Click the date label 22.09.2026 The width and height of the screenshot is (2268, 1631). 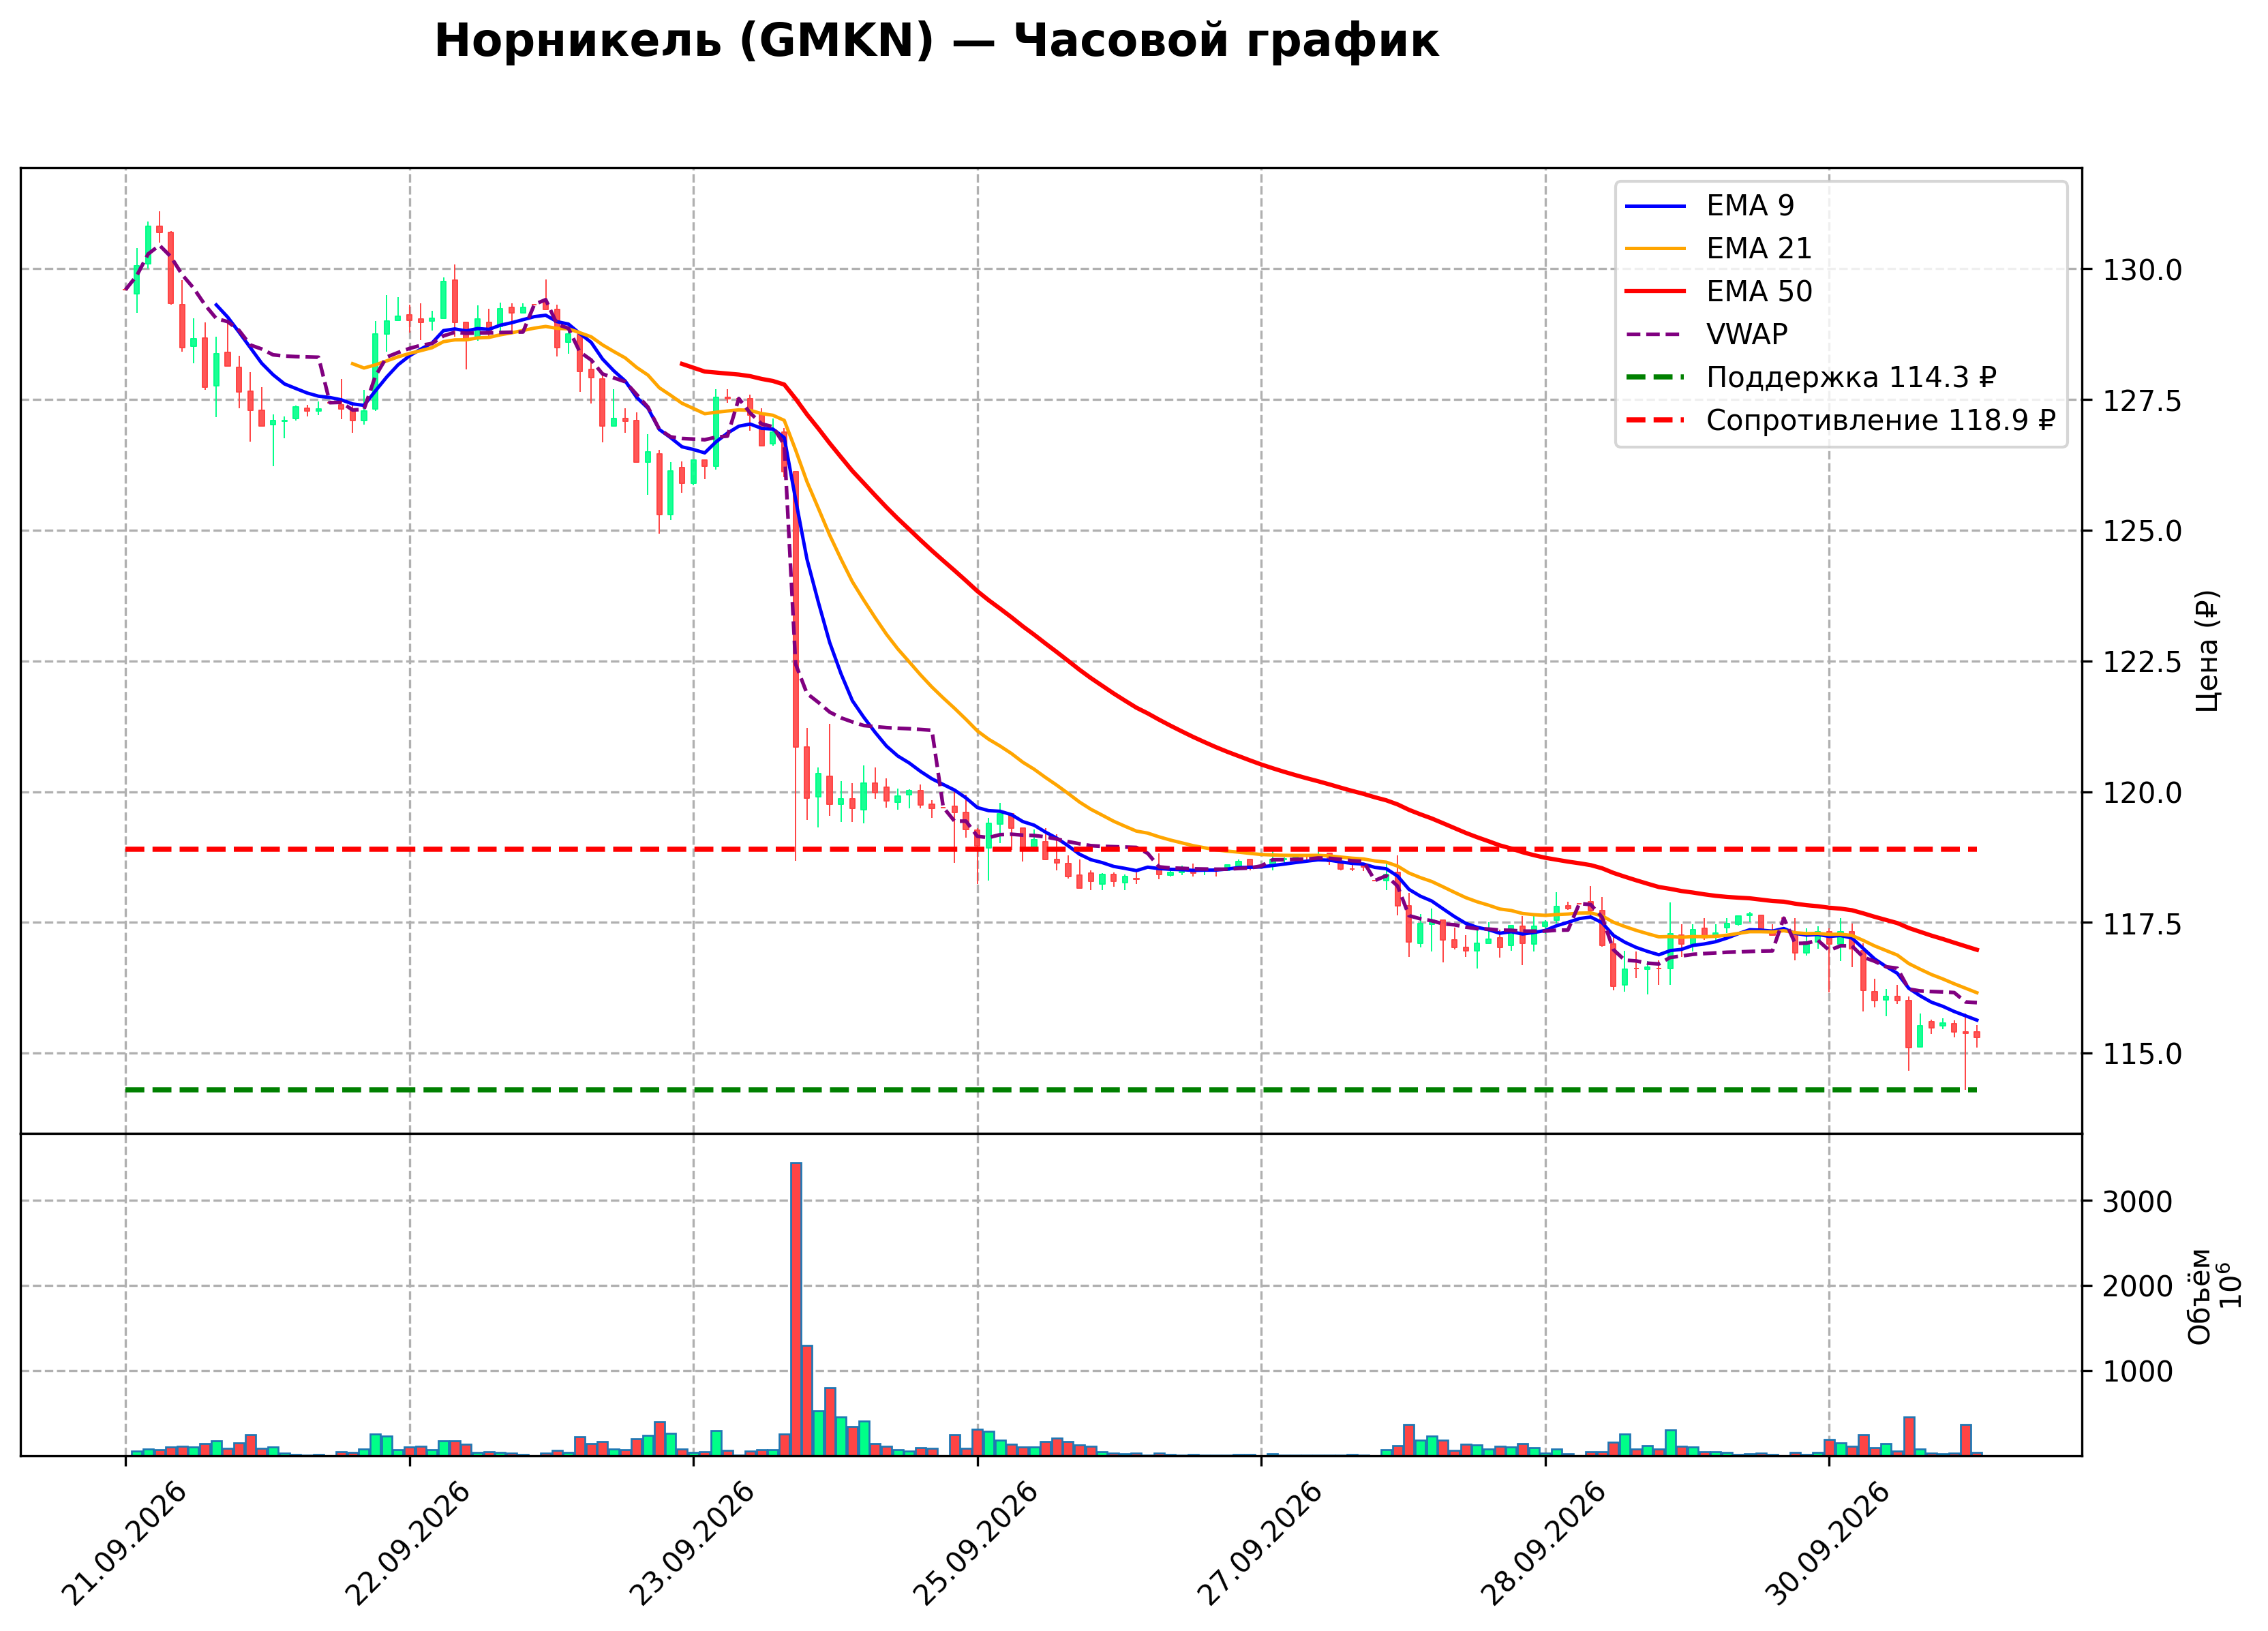click(409, 1544)
